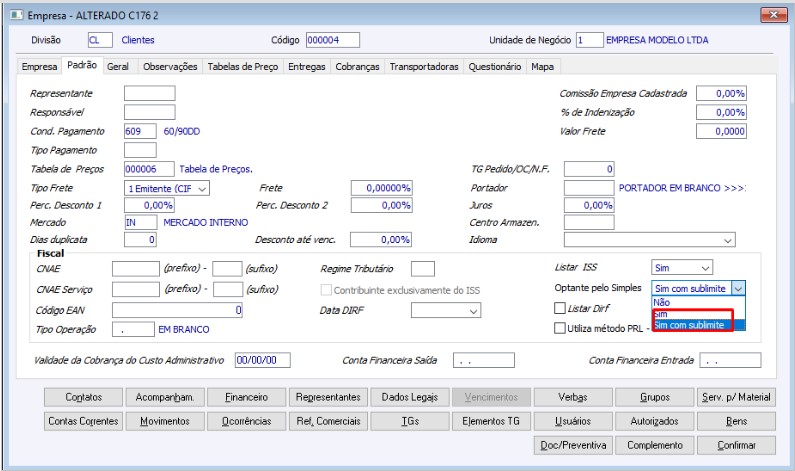Click the Financeiro button

pyautogui.click(x=246, y=397)
